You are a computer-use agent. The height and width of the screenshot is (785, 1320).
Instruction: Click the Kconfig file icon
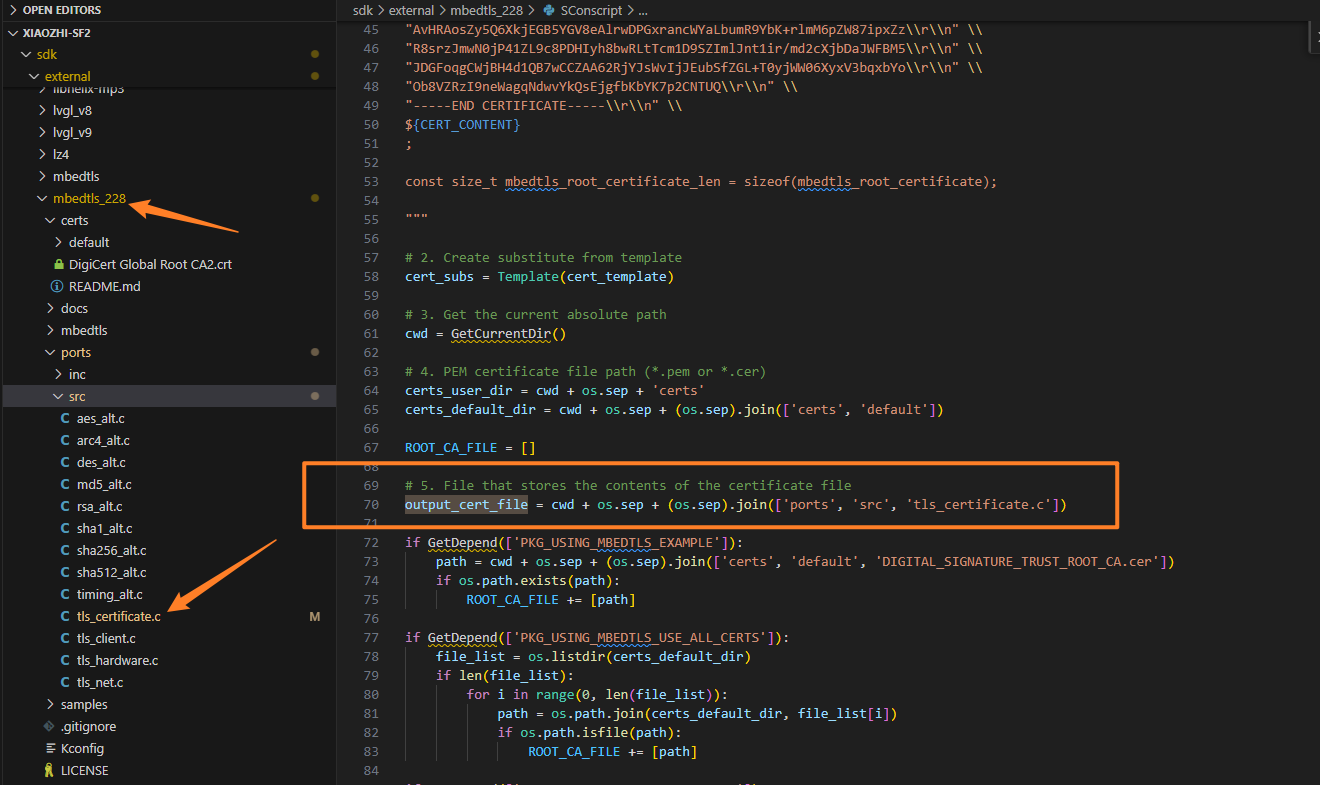tap(50, 749)
